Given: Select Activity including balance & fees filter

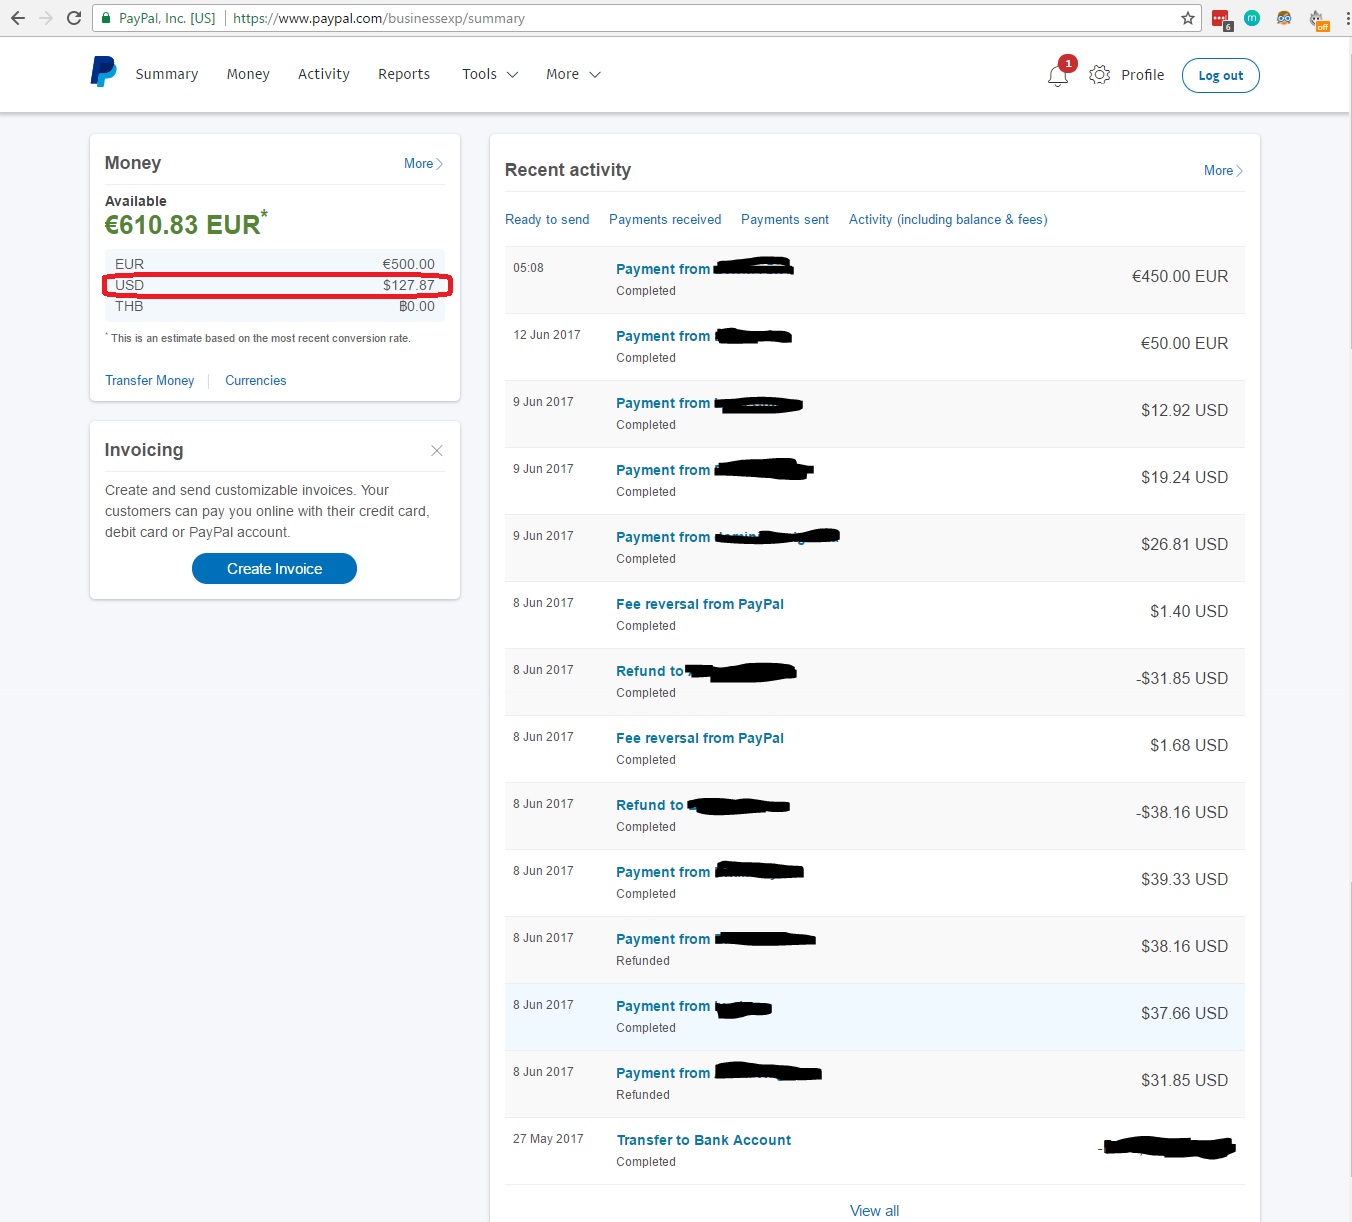Looking at the screenshot, I should (x=948, y=220).
